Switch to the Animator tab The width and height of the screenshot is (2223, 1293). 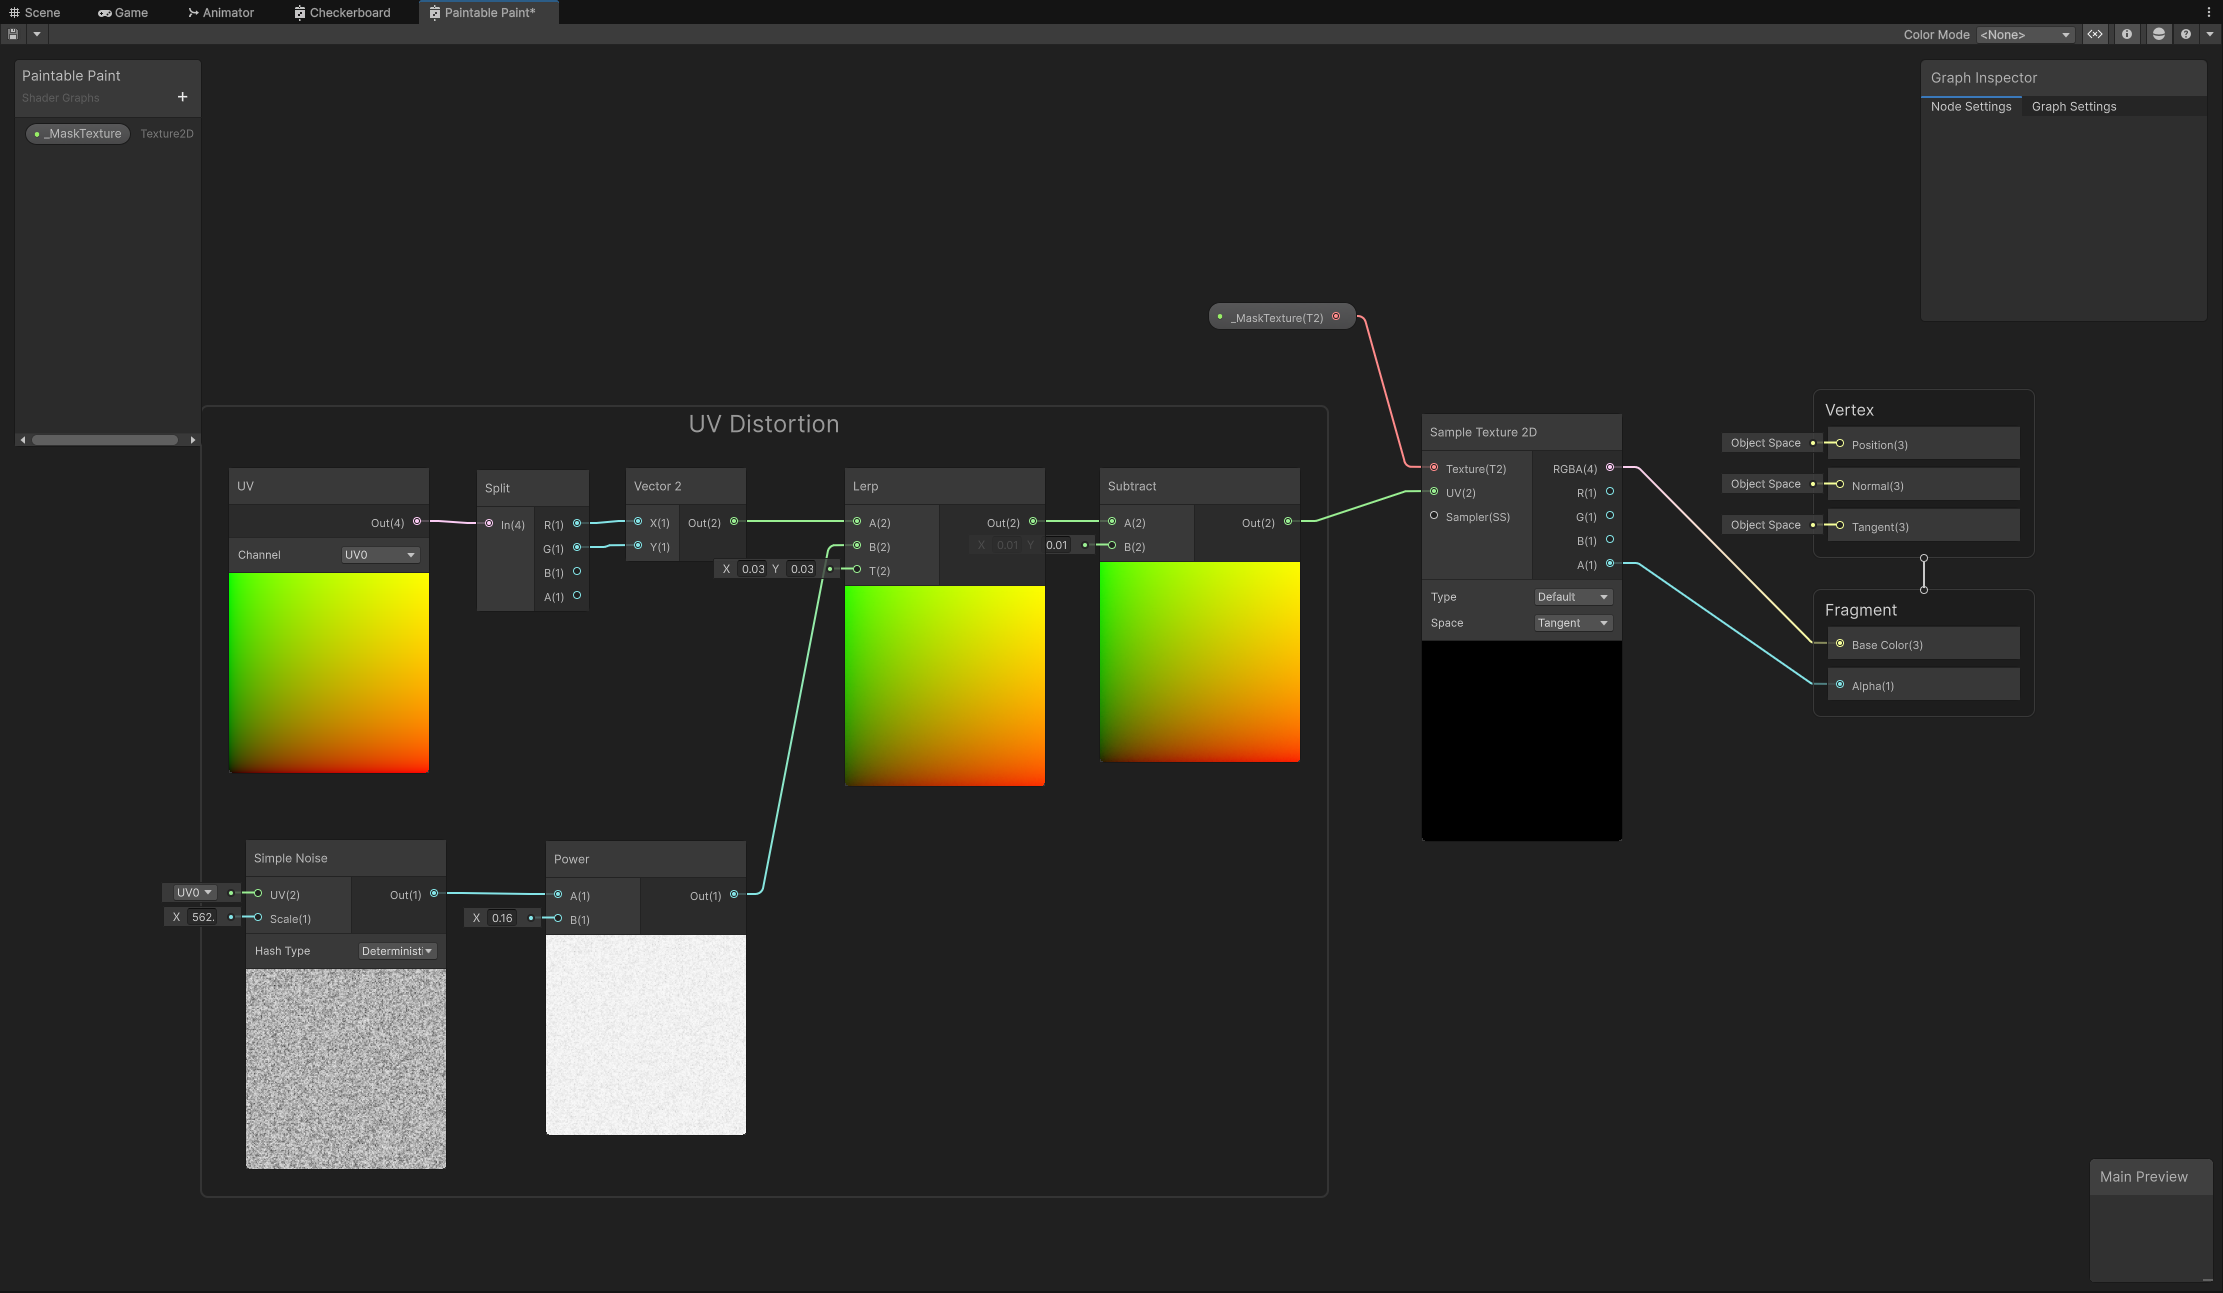221,12
